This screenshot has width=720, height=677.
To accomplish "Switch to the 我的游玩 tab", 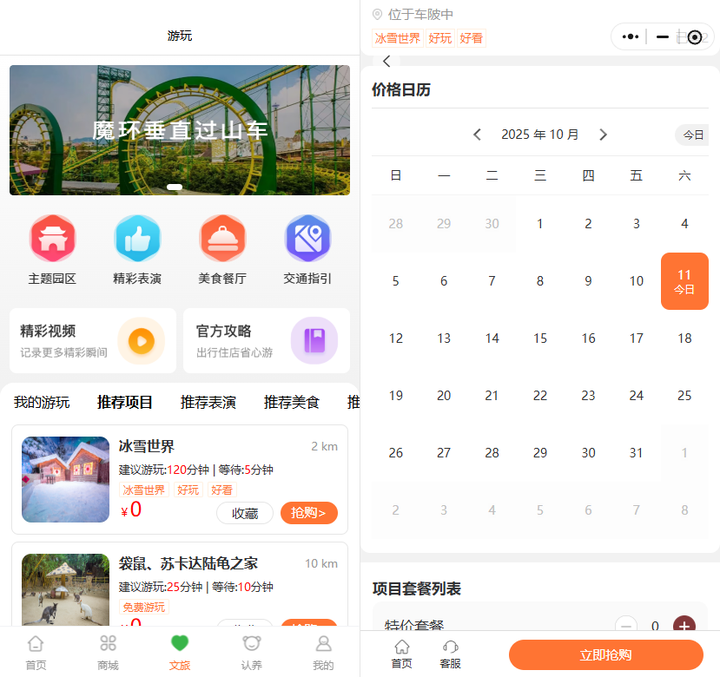I will coord(42,403).
